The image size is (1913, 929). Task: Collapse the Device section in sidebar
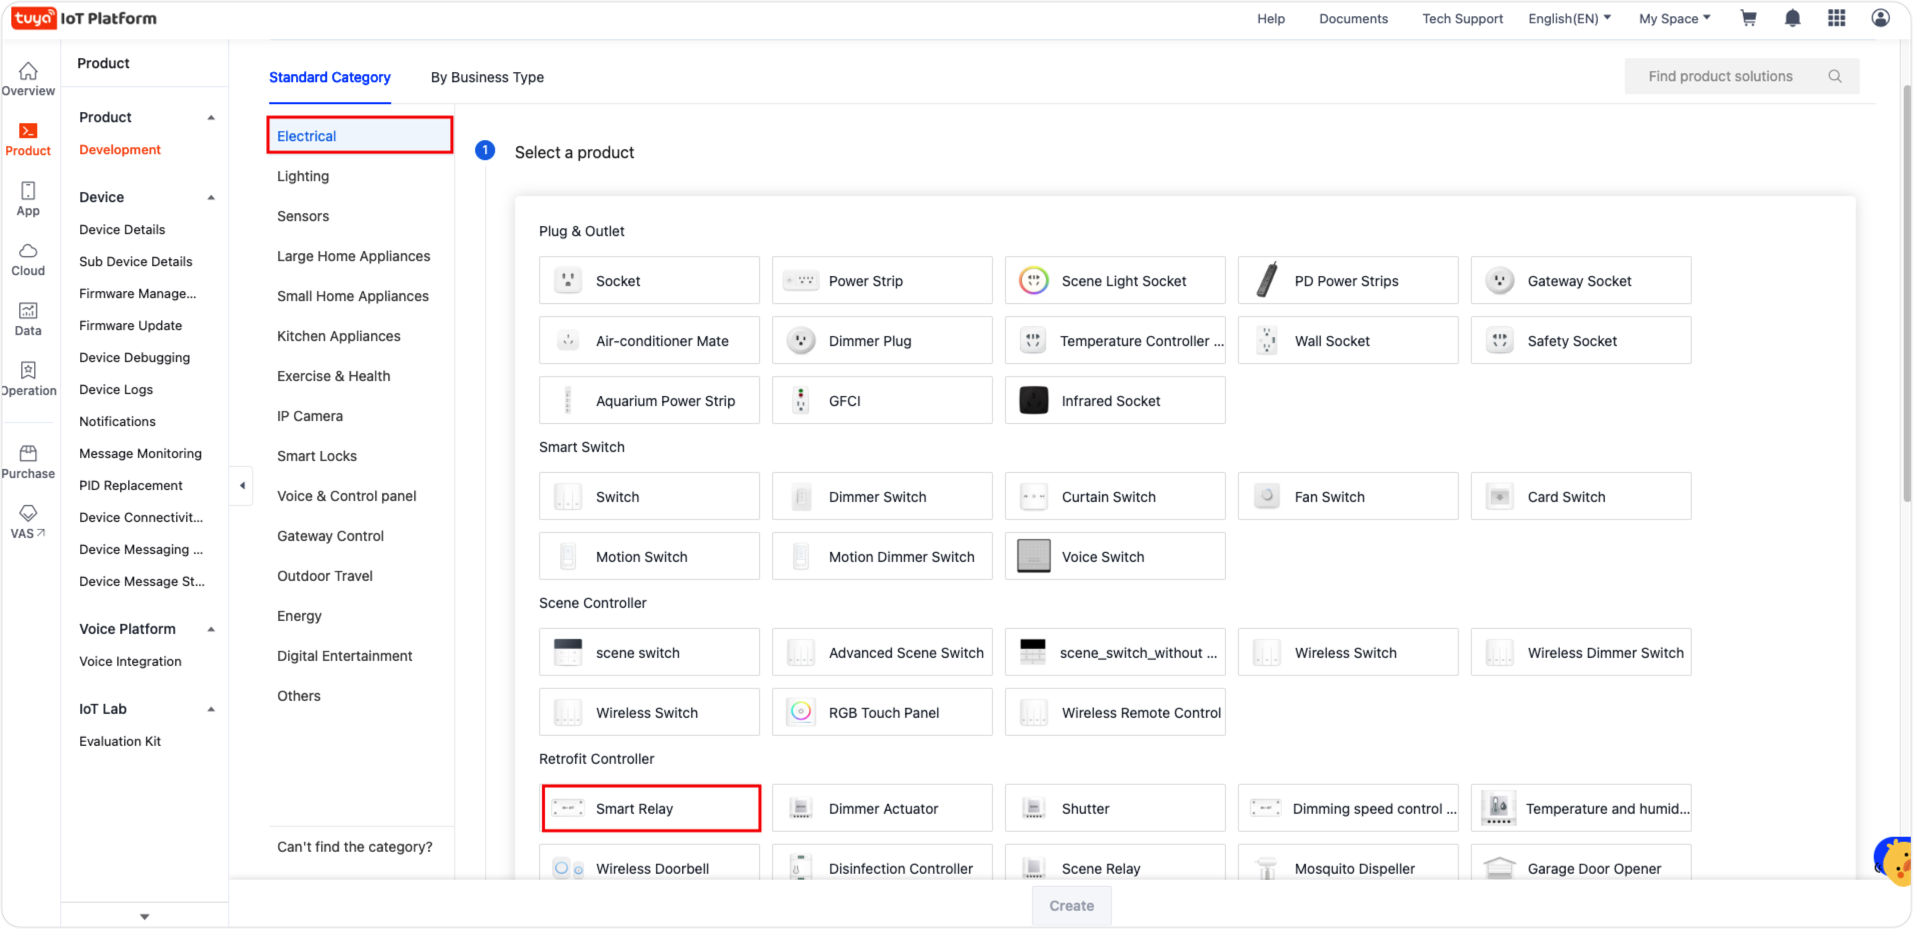211,197
